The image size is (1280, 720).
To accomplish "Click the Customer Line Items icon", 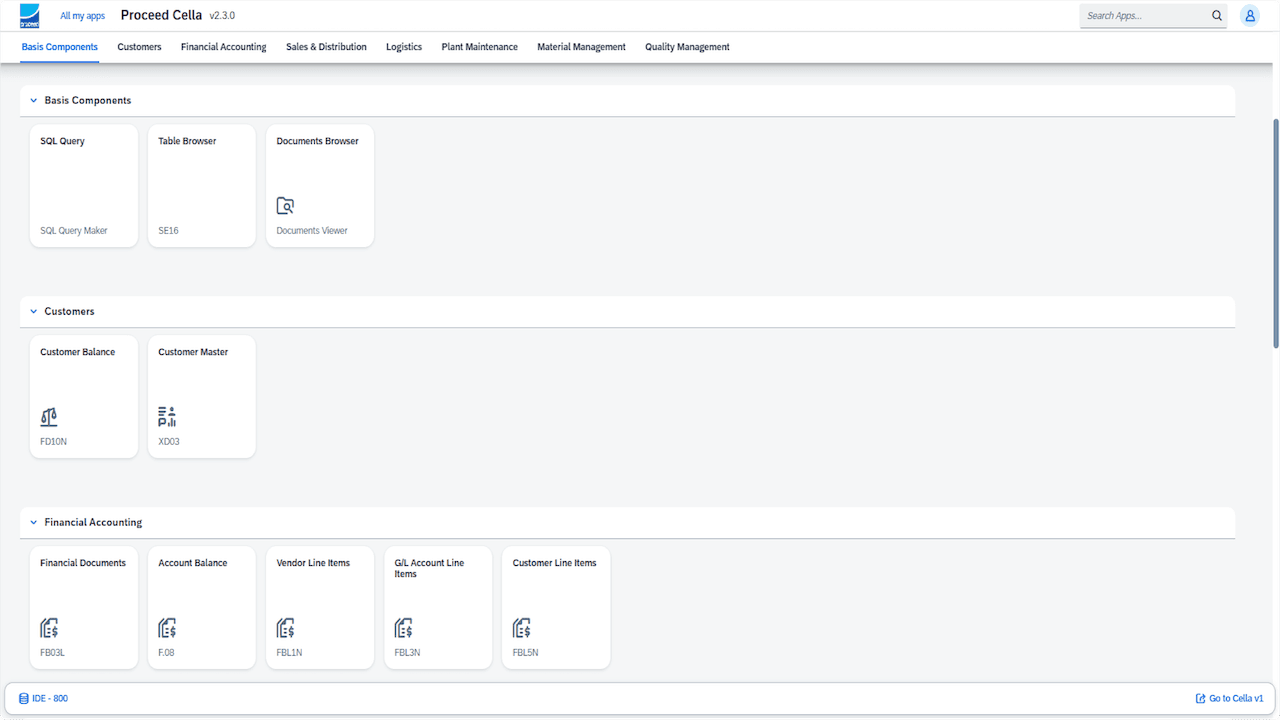I will 521,628.
